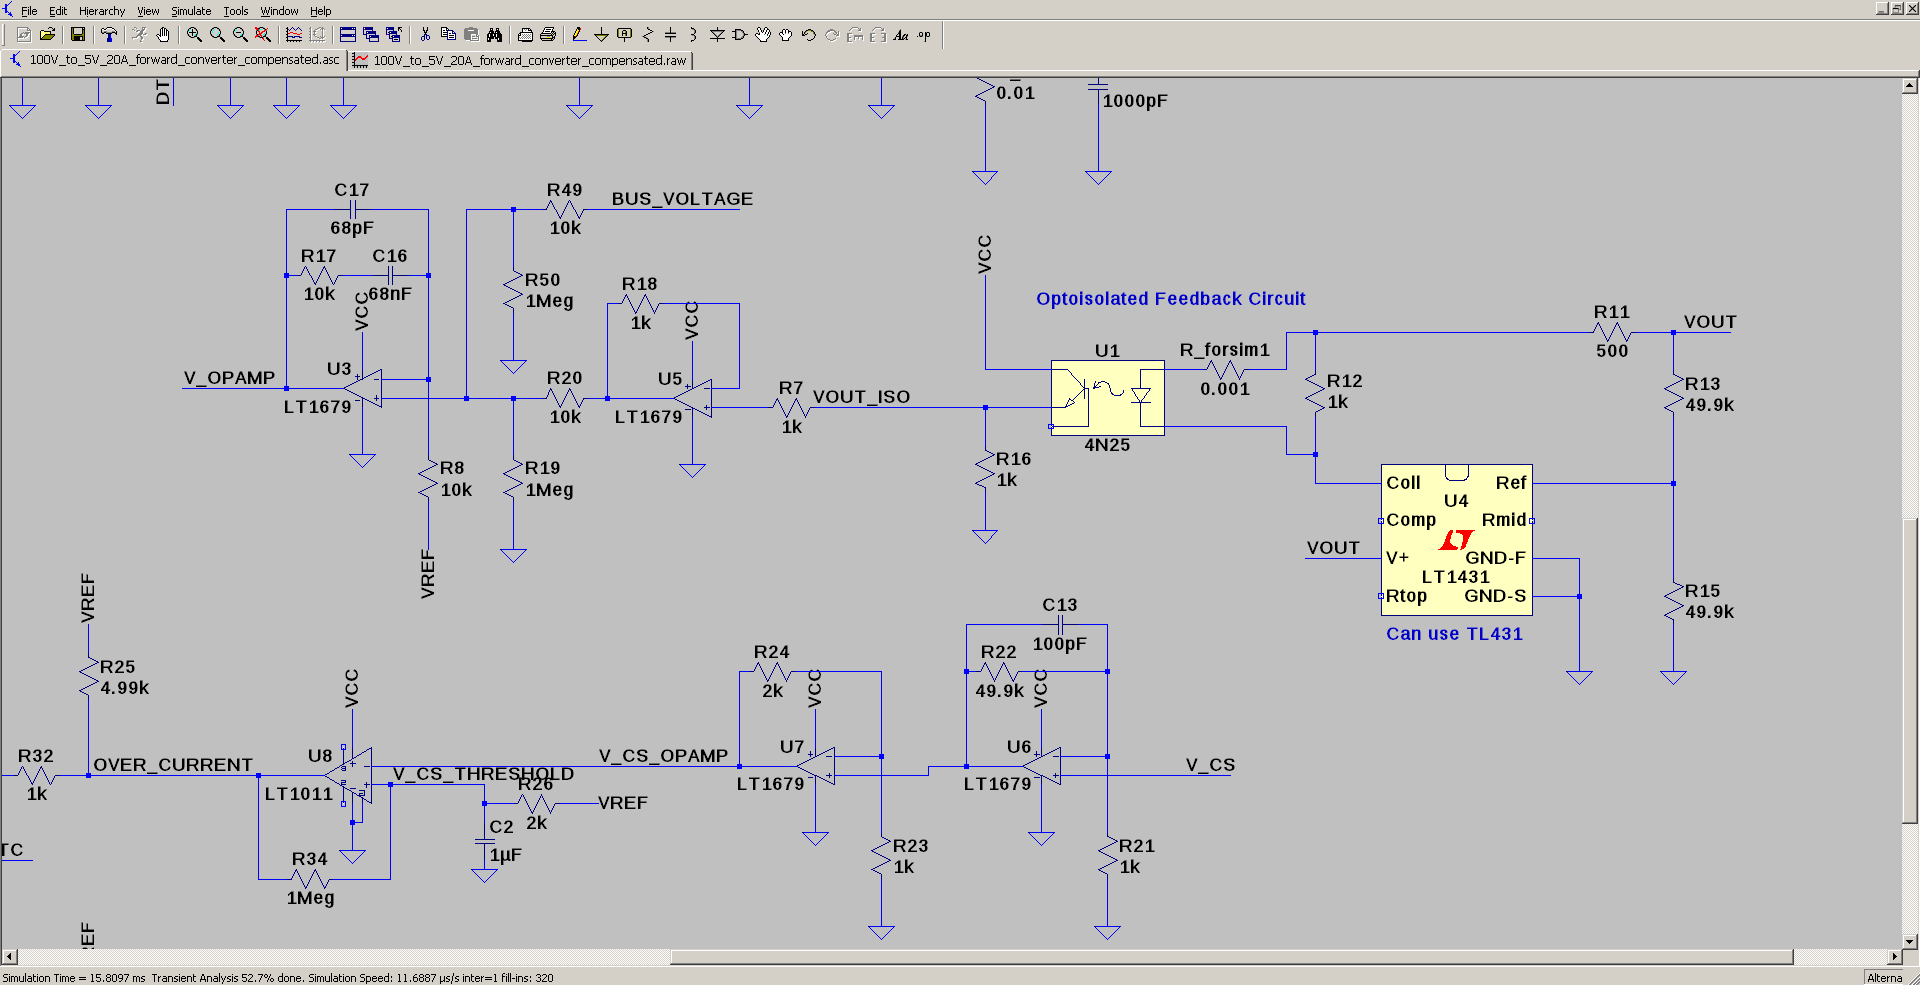The image size is (1920, 985).
Task: Open a file with the folder icon
Action: point(47,35)
